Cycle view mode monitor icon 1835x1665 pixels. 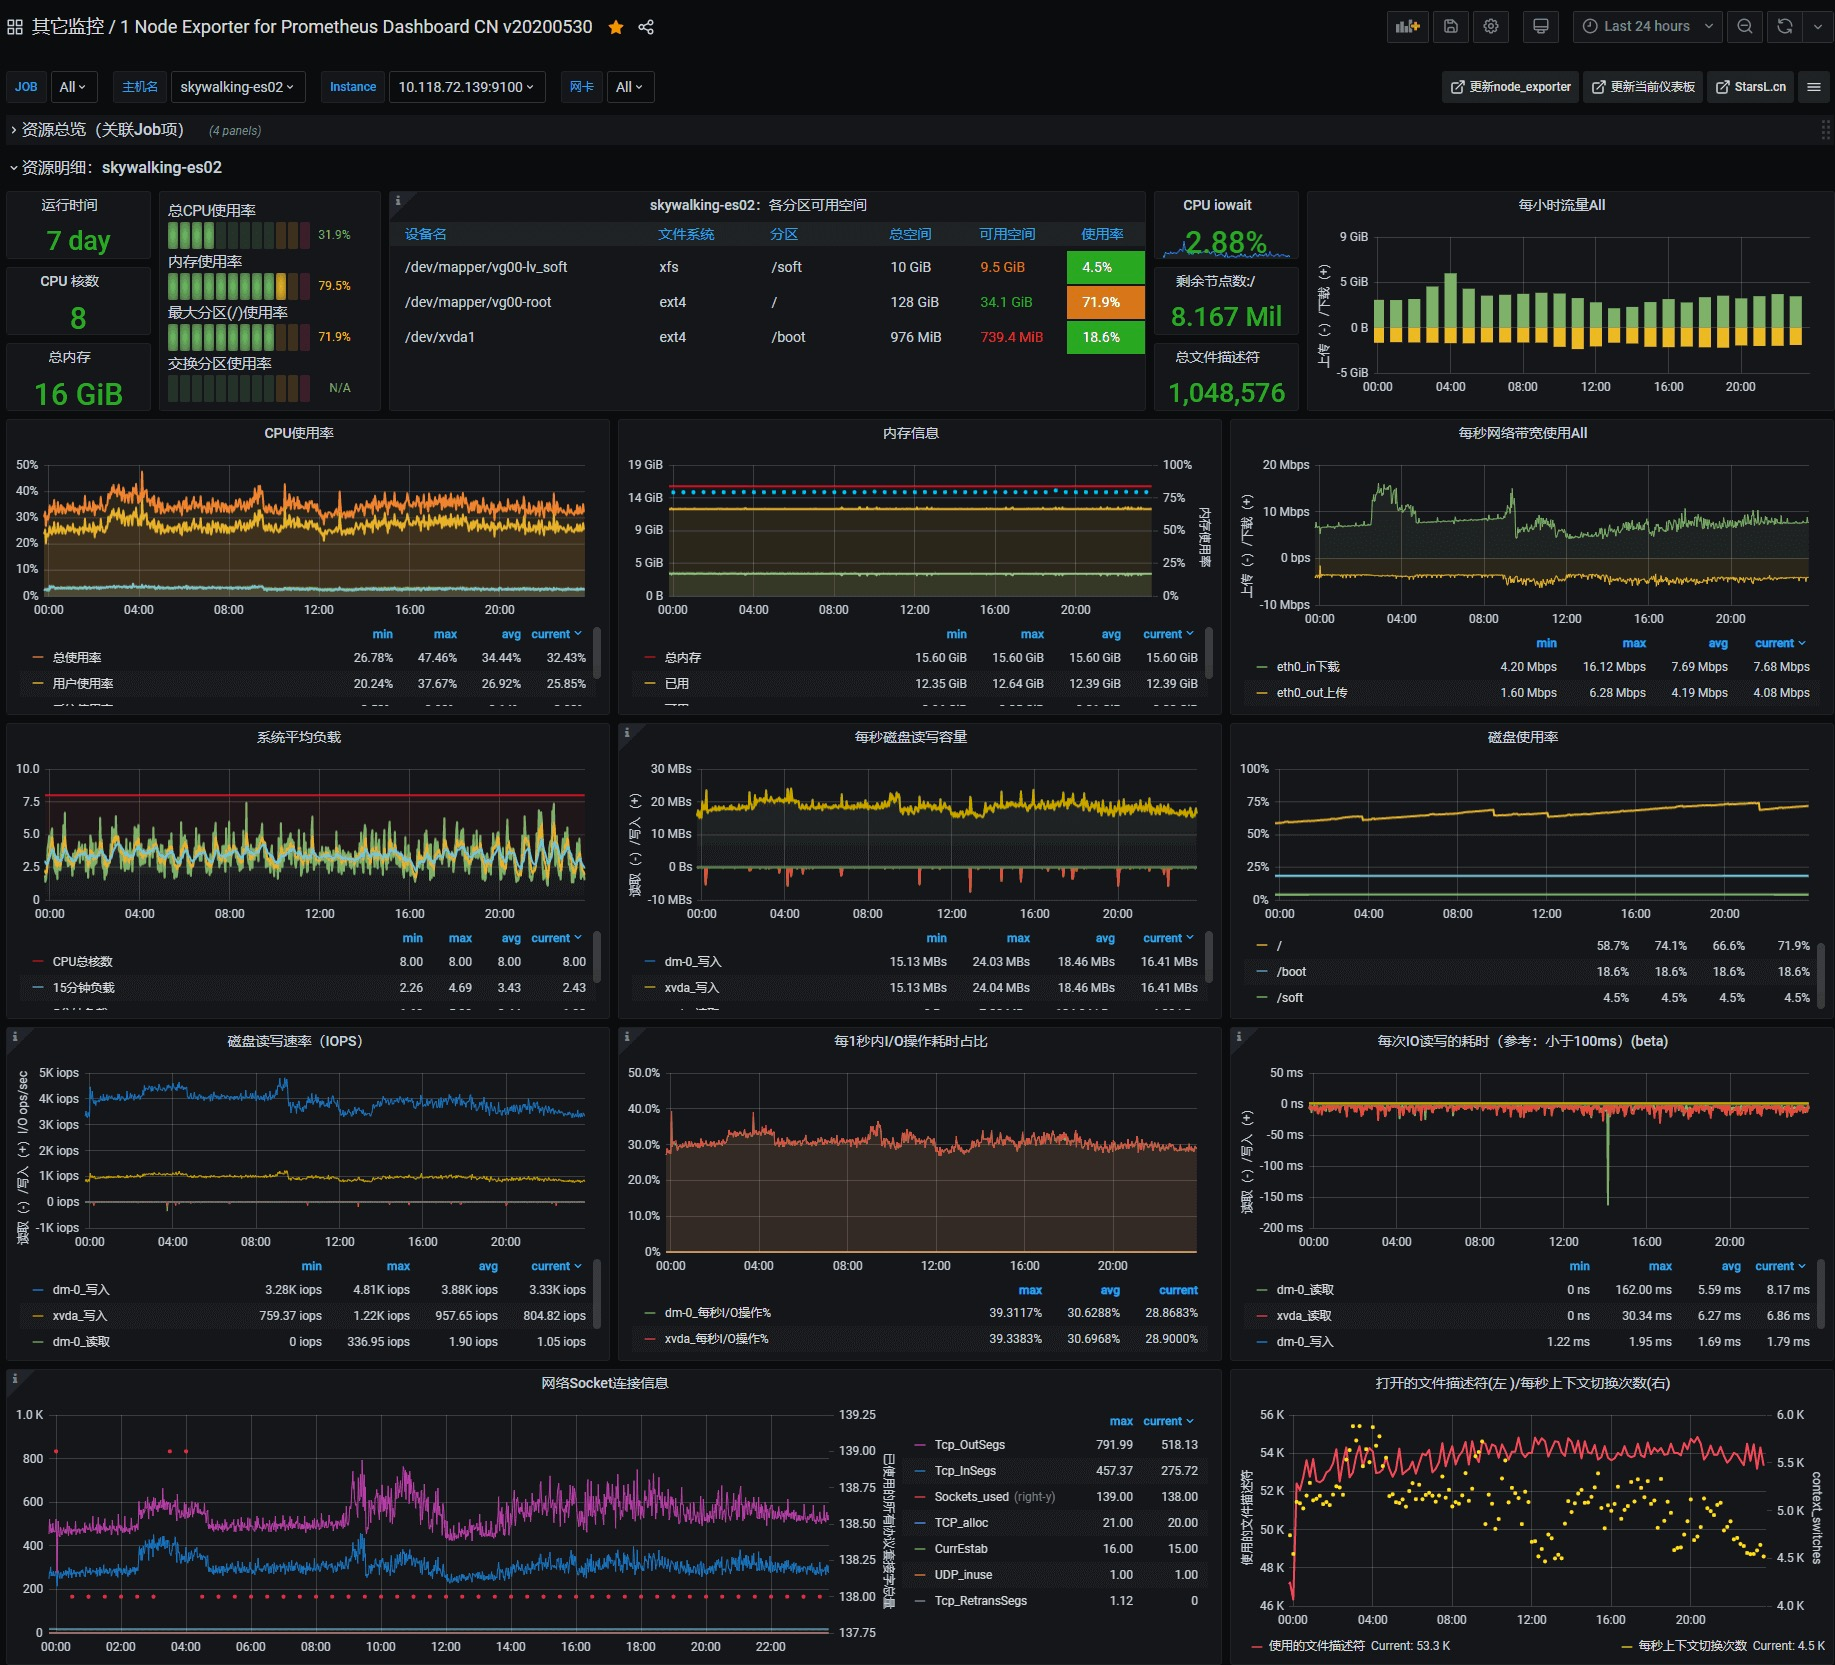click(1541, 27)
